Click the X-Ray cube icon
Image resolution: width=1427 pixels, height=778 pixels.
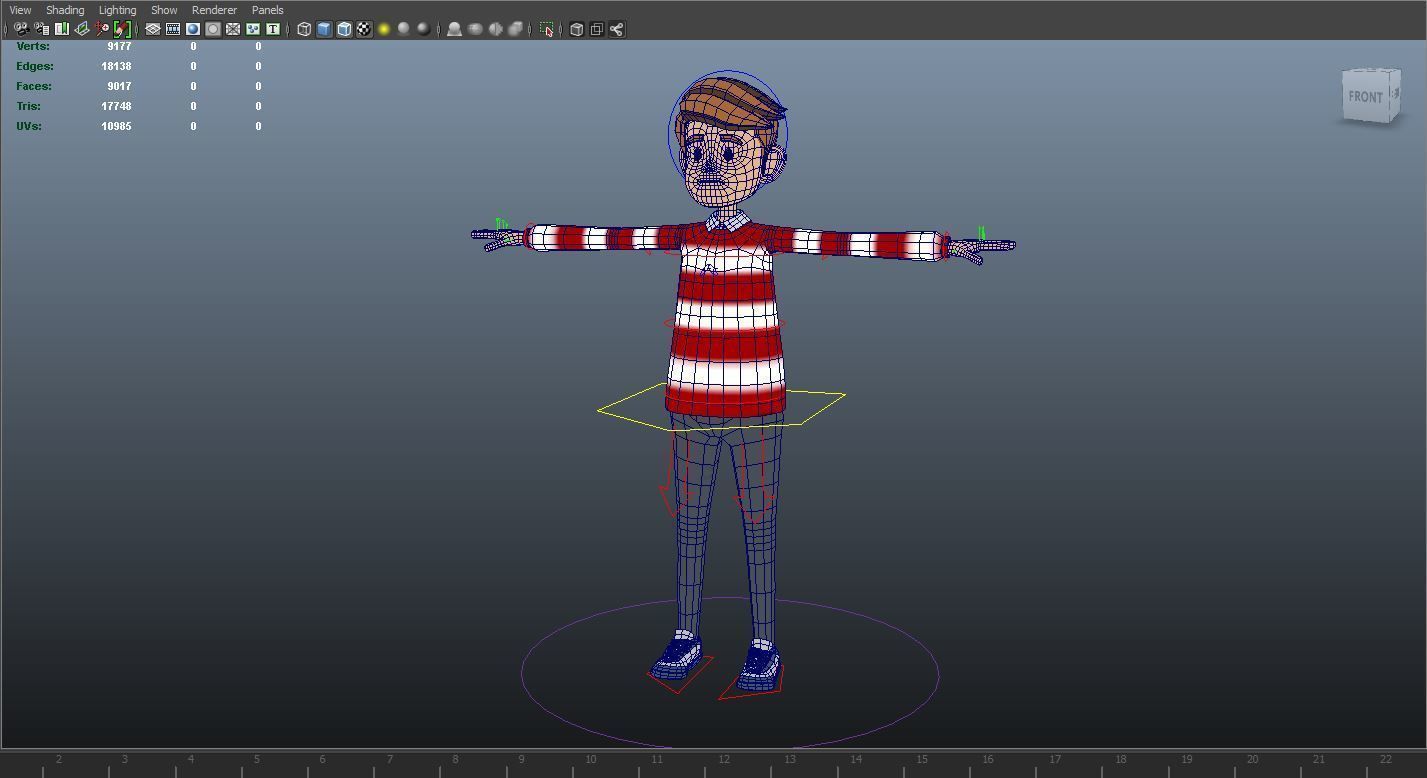(x=576, y=29)
